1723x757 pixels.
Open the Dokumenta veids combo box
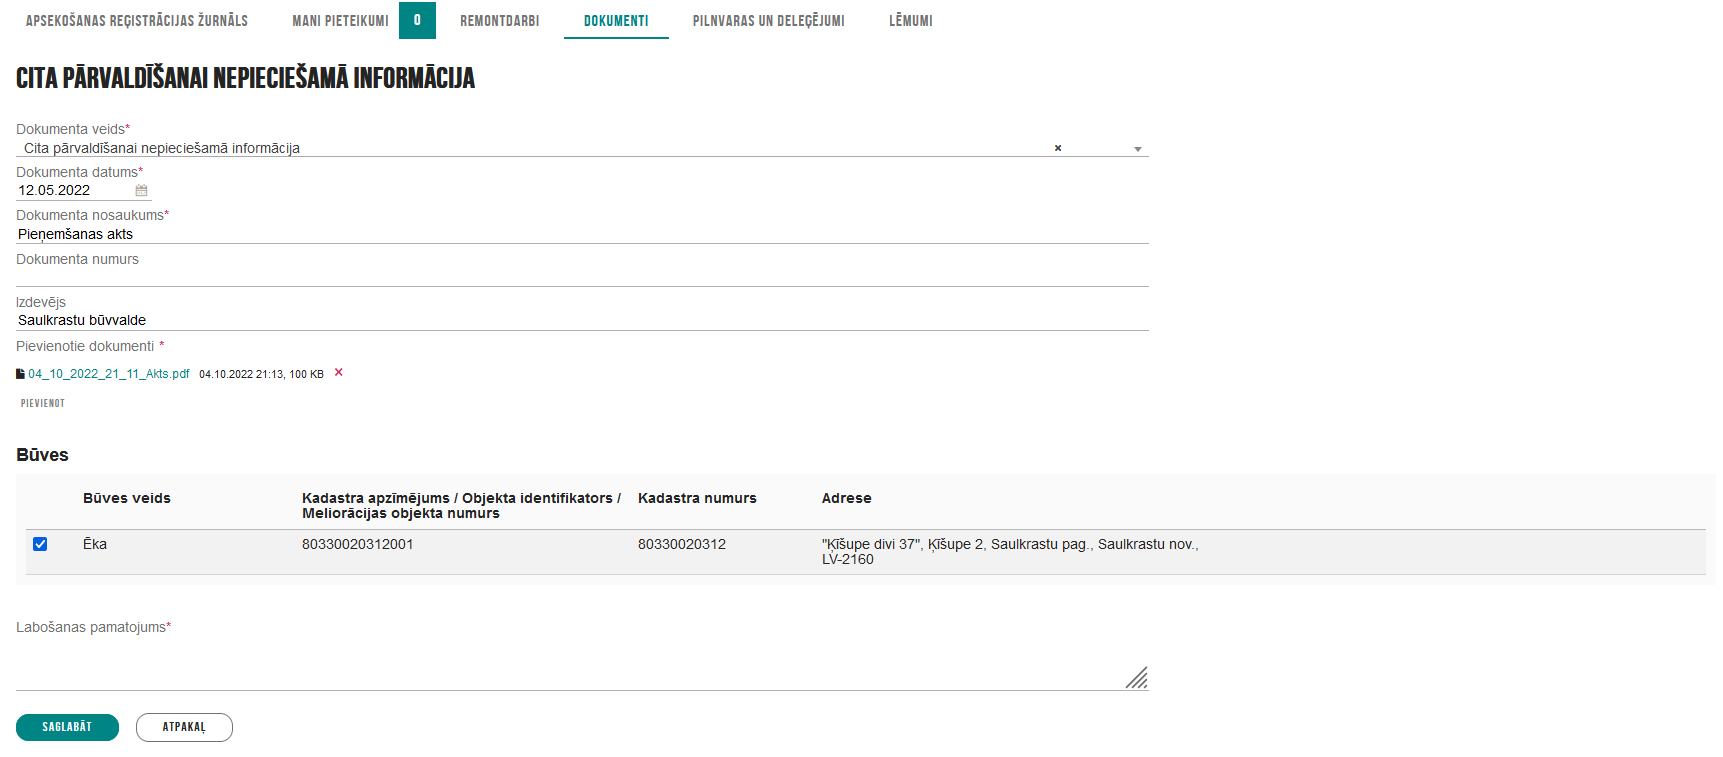click(x=582, y=148)
